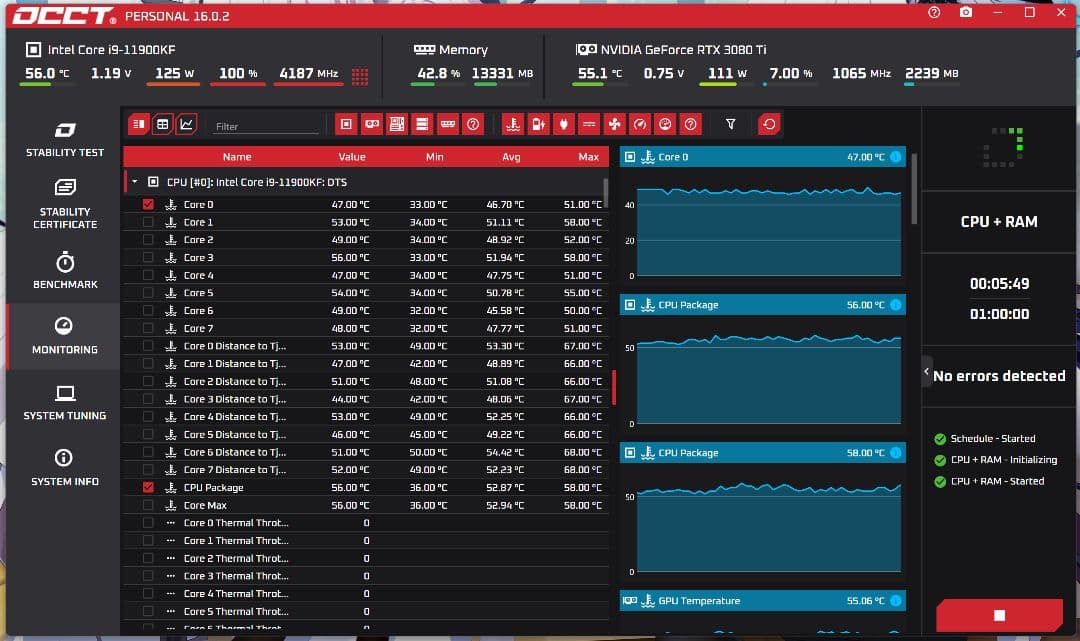The image size is (1080, 641).
Task: Click info circle on GPU Temperature graph
Action: [x=895, y=601]
